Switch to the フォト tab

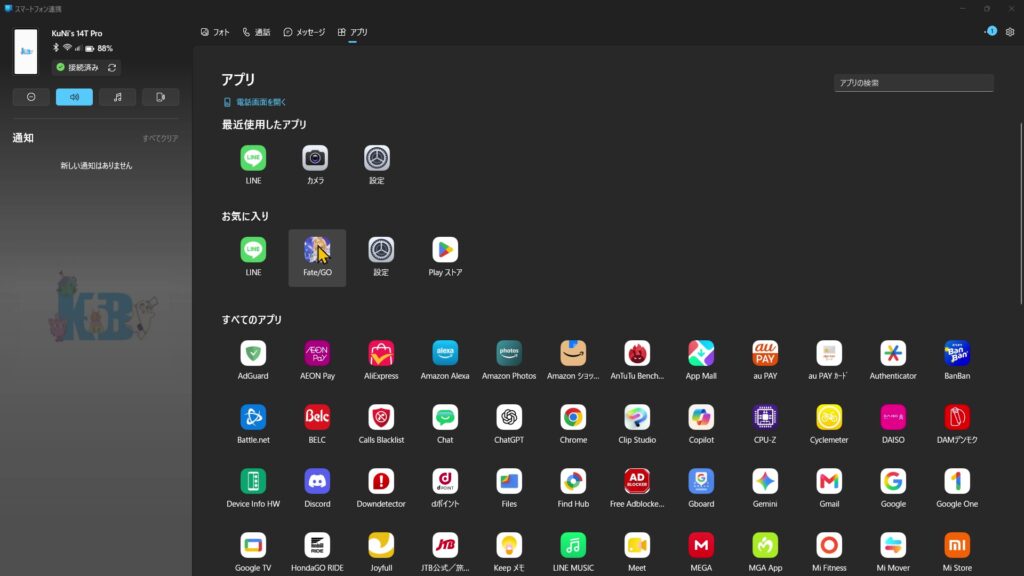click(215, 32)
